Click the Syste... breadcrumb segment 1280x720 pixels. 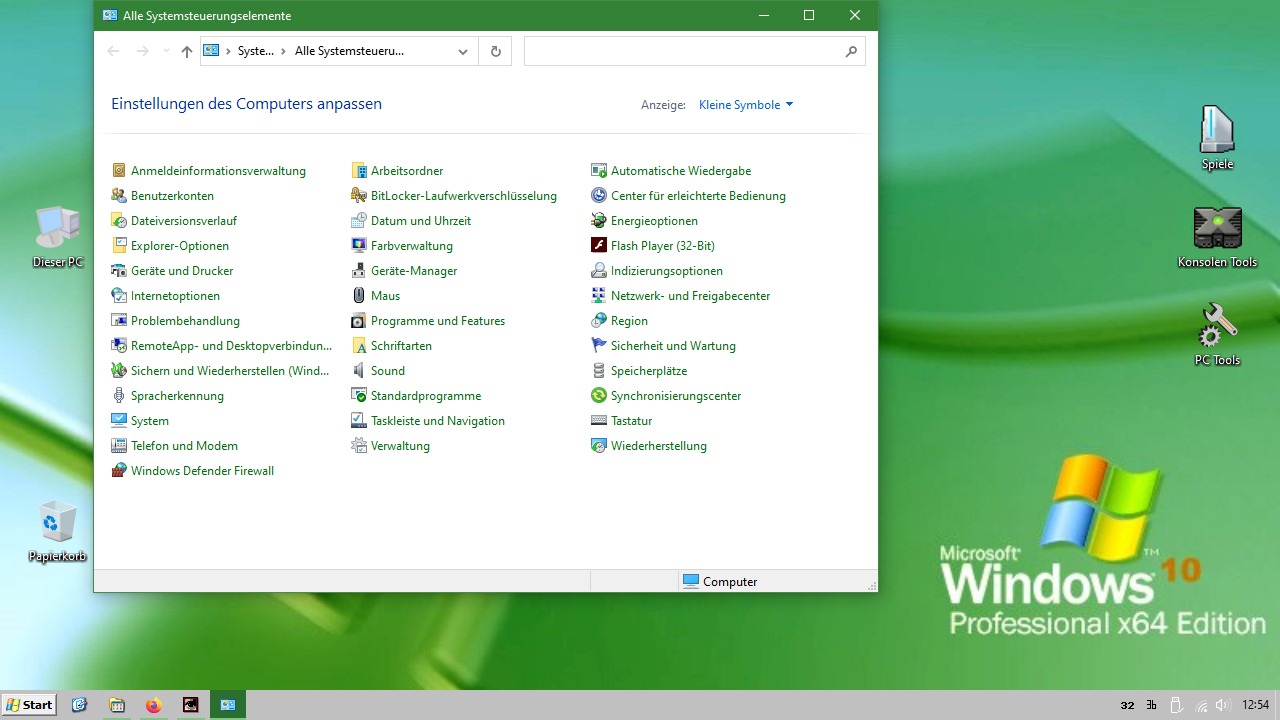[256, 52]
